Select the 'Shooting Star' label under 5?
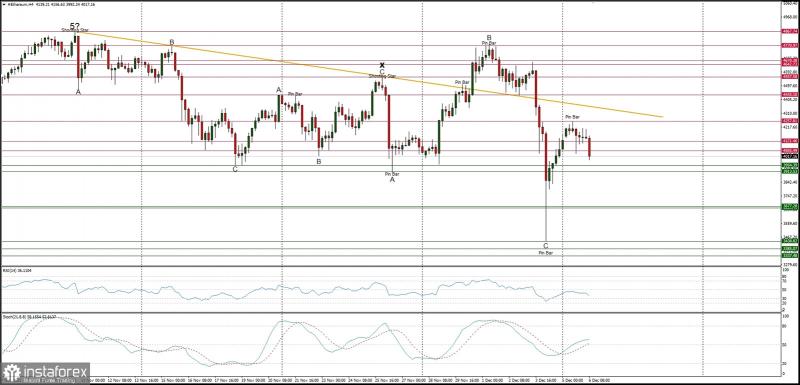Screen dimensions: 800x385 coord(75,30)
